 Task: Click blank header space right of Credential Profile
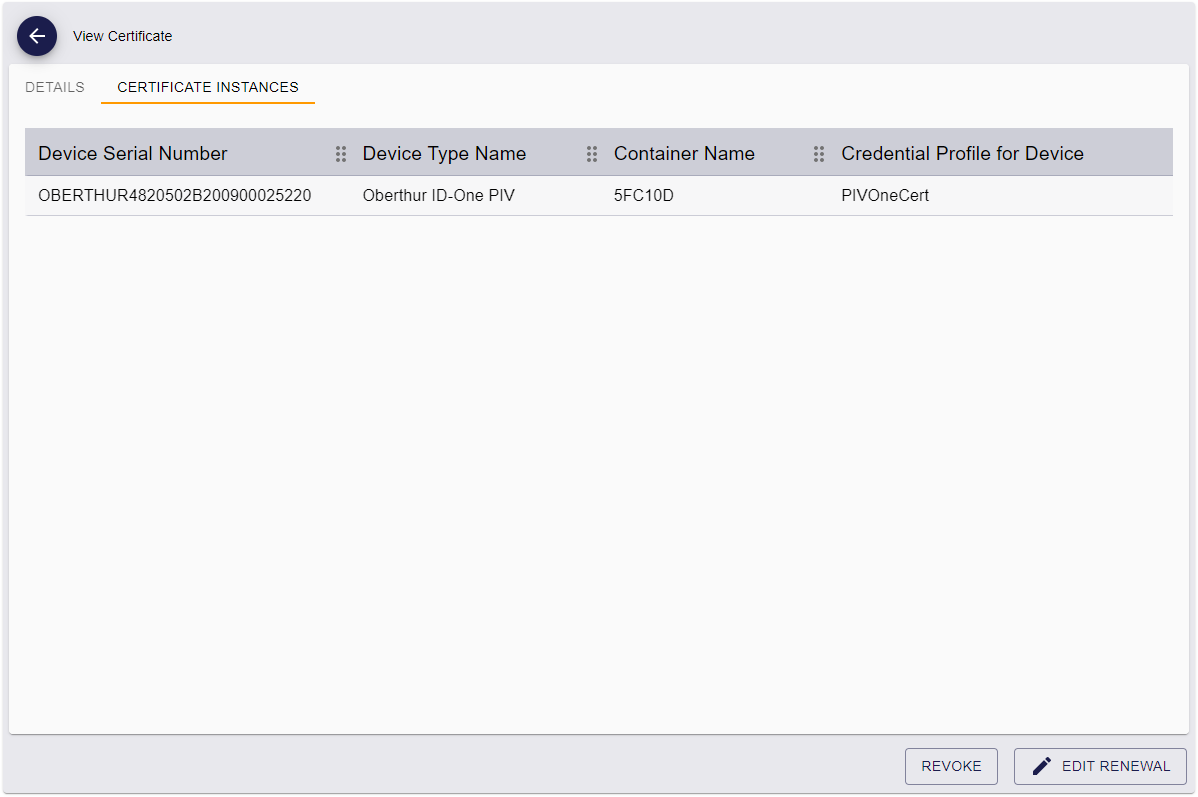coord(1130,154)
